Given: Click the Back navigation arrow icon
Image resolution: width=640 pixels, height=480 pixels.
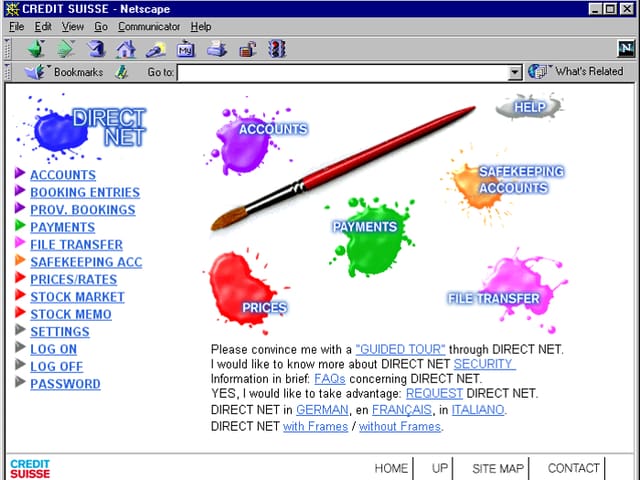Looking at the screenshot, I should 37,49.
